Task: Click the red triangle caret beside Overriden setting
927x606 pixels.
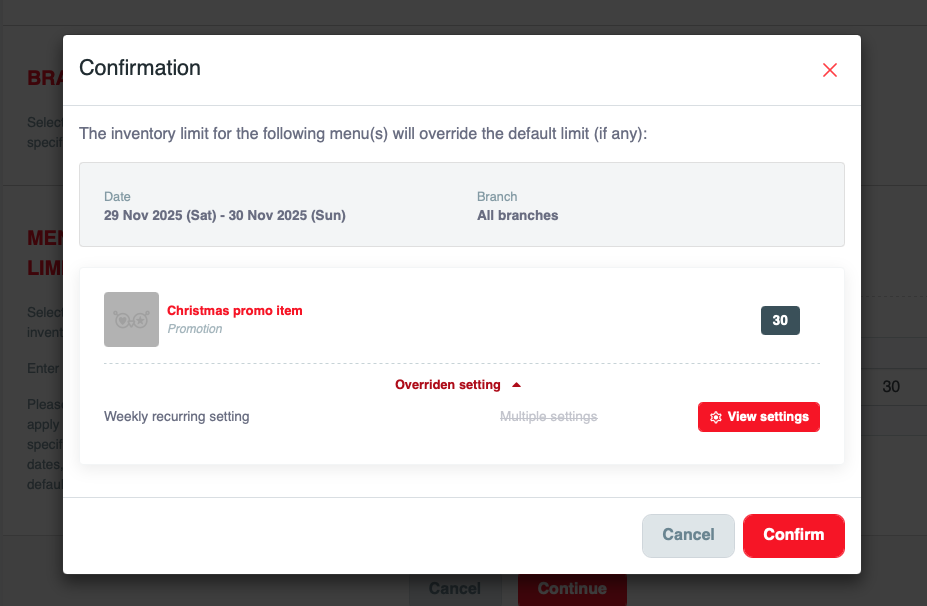Action: [516, 385]
